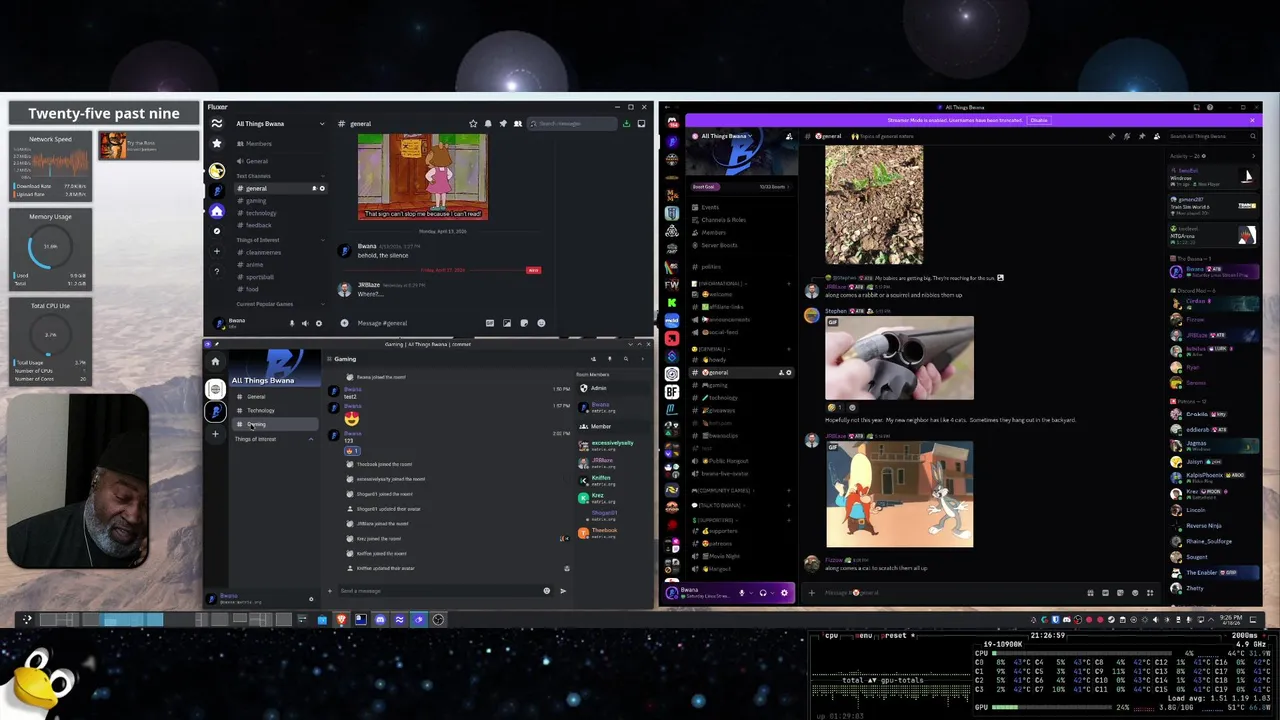Join the General voice channel in Fluxer

click(257, 161)
